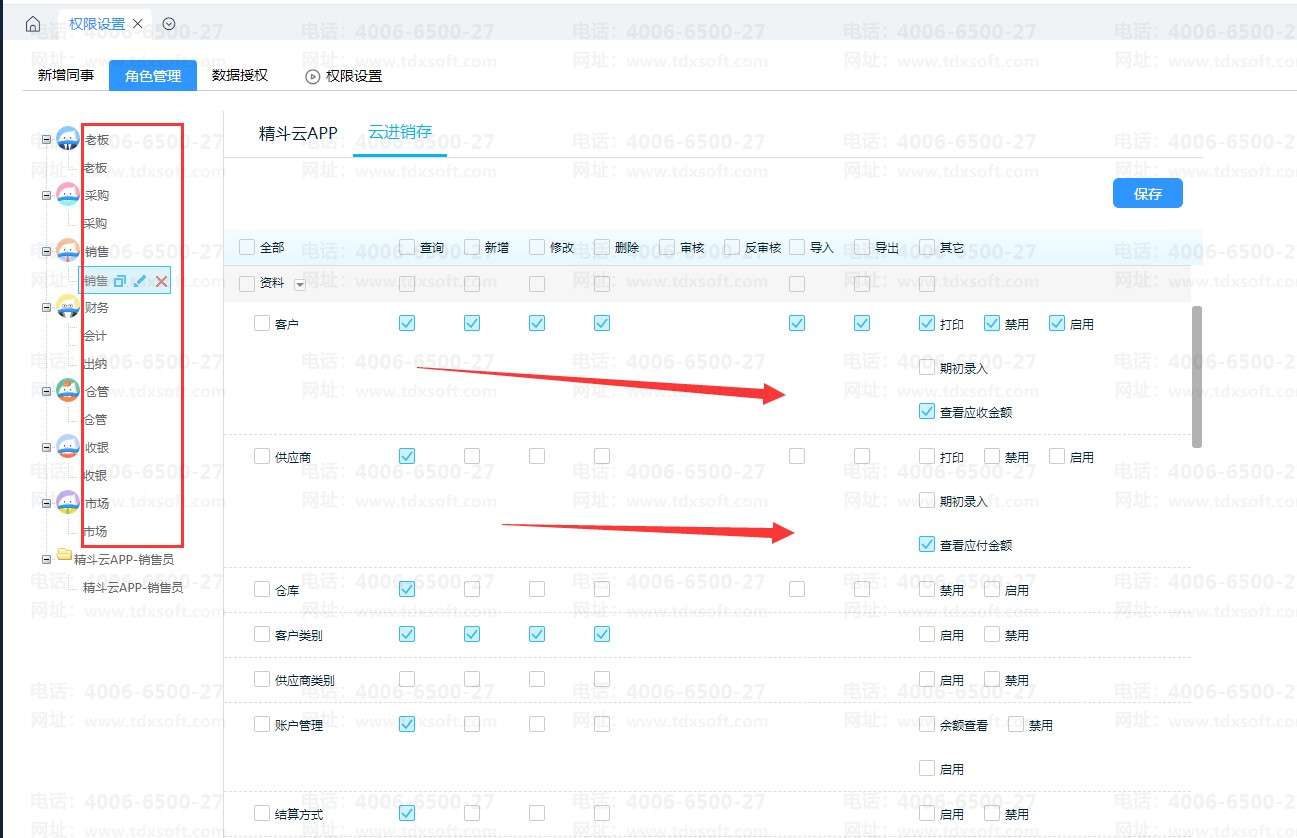1297x838 pixels.
Task: Uncheck 查看应付金额 under 供应商
Action: 927,545
